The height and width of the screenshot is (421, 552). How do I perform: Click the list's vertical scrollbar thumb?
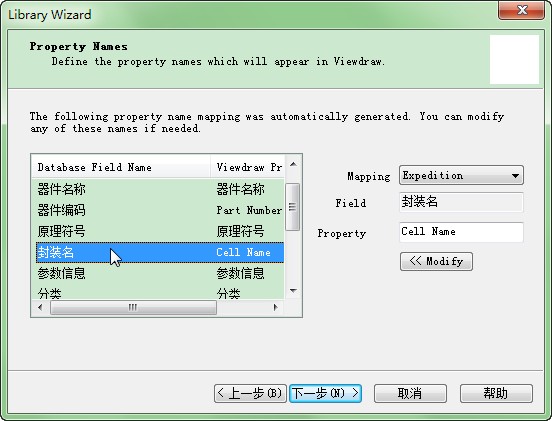coord(293,207)
